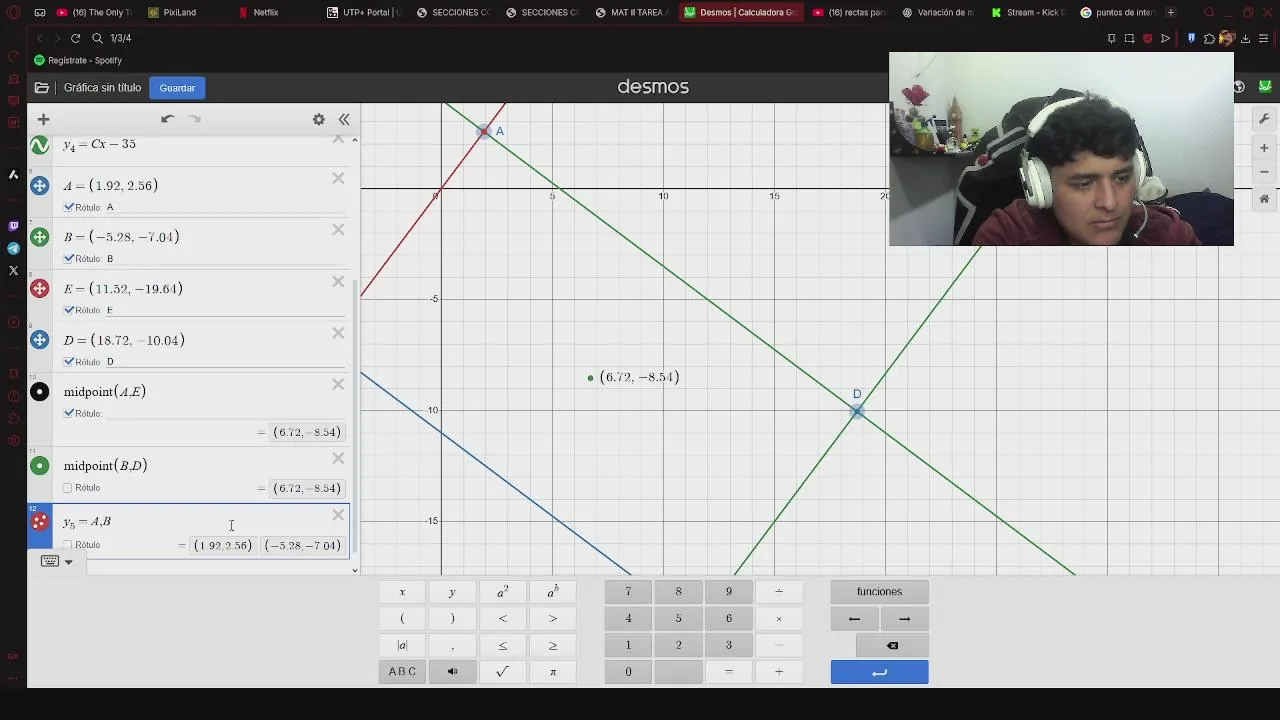The image size is (1280, 720).
Task: Click x variable key on keypad
Action: (x=402, y=592)
